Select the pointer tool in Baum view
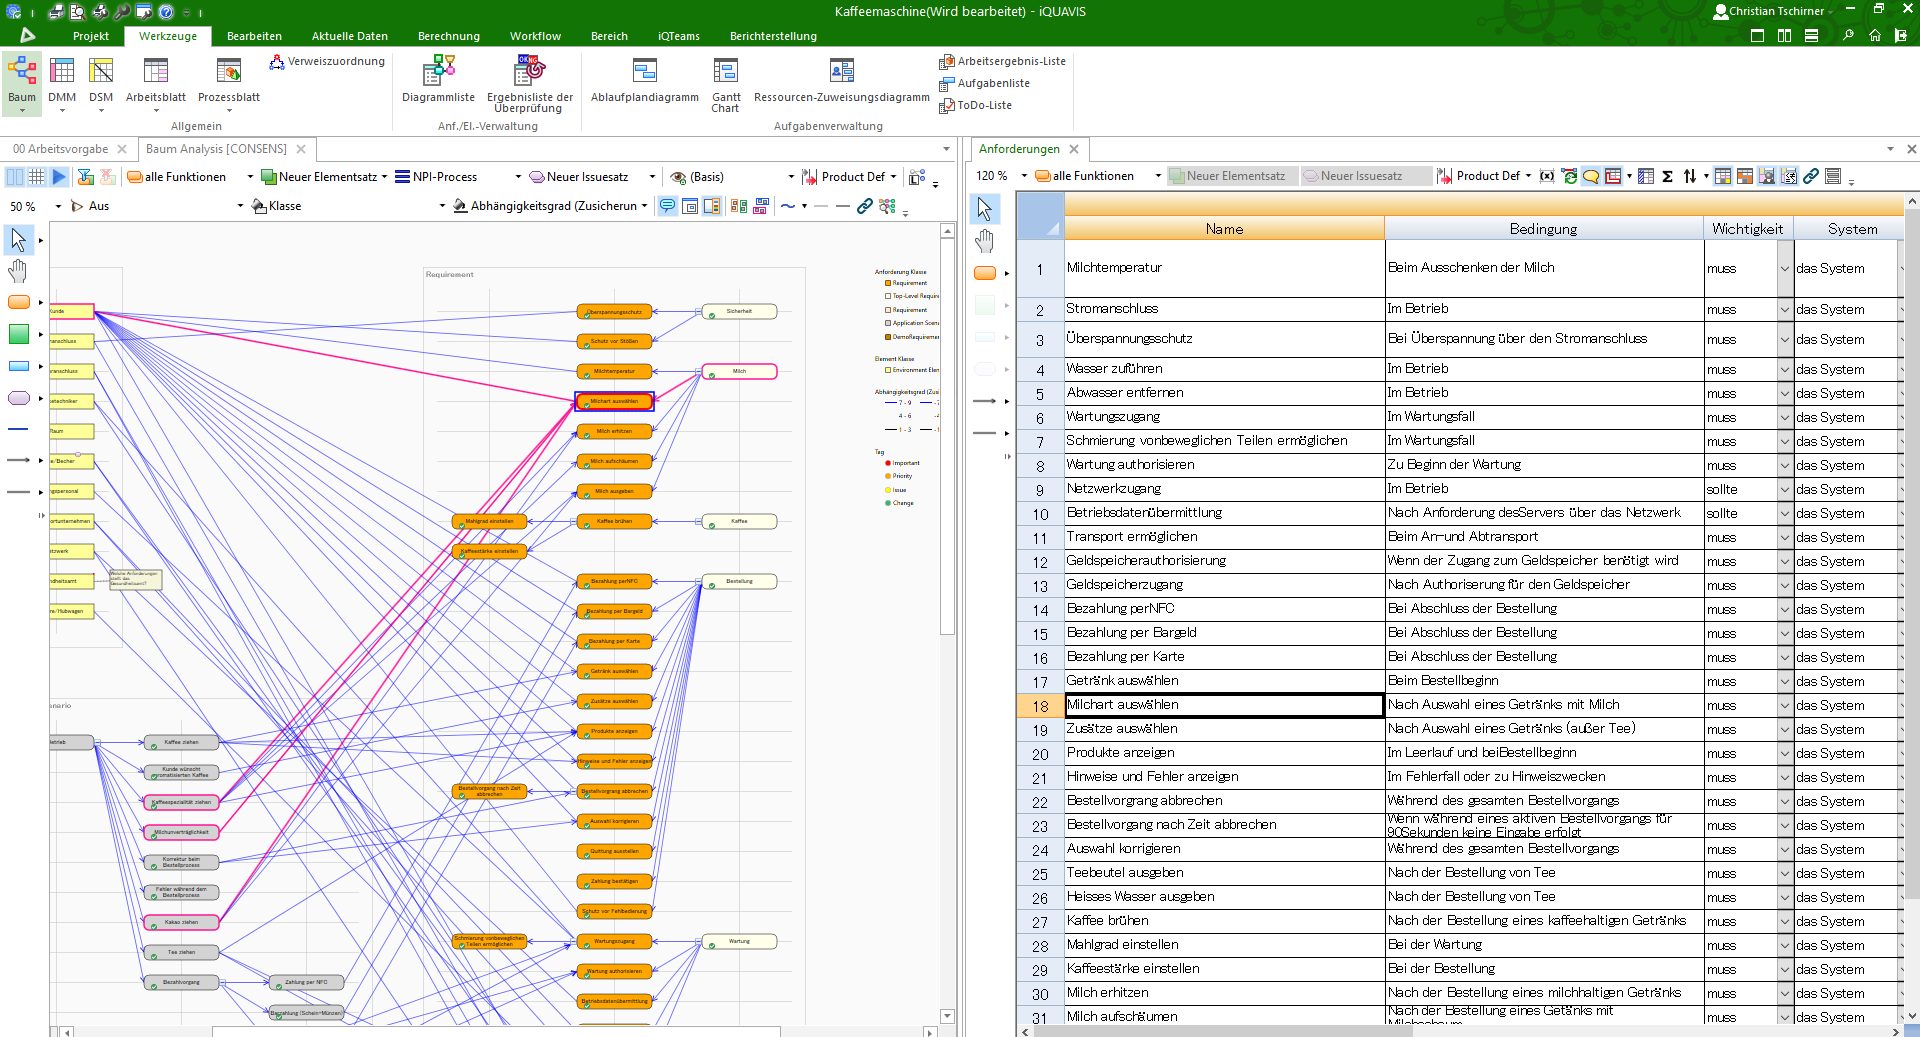 coord(18,239)
